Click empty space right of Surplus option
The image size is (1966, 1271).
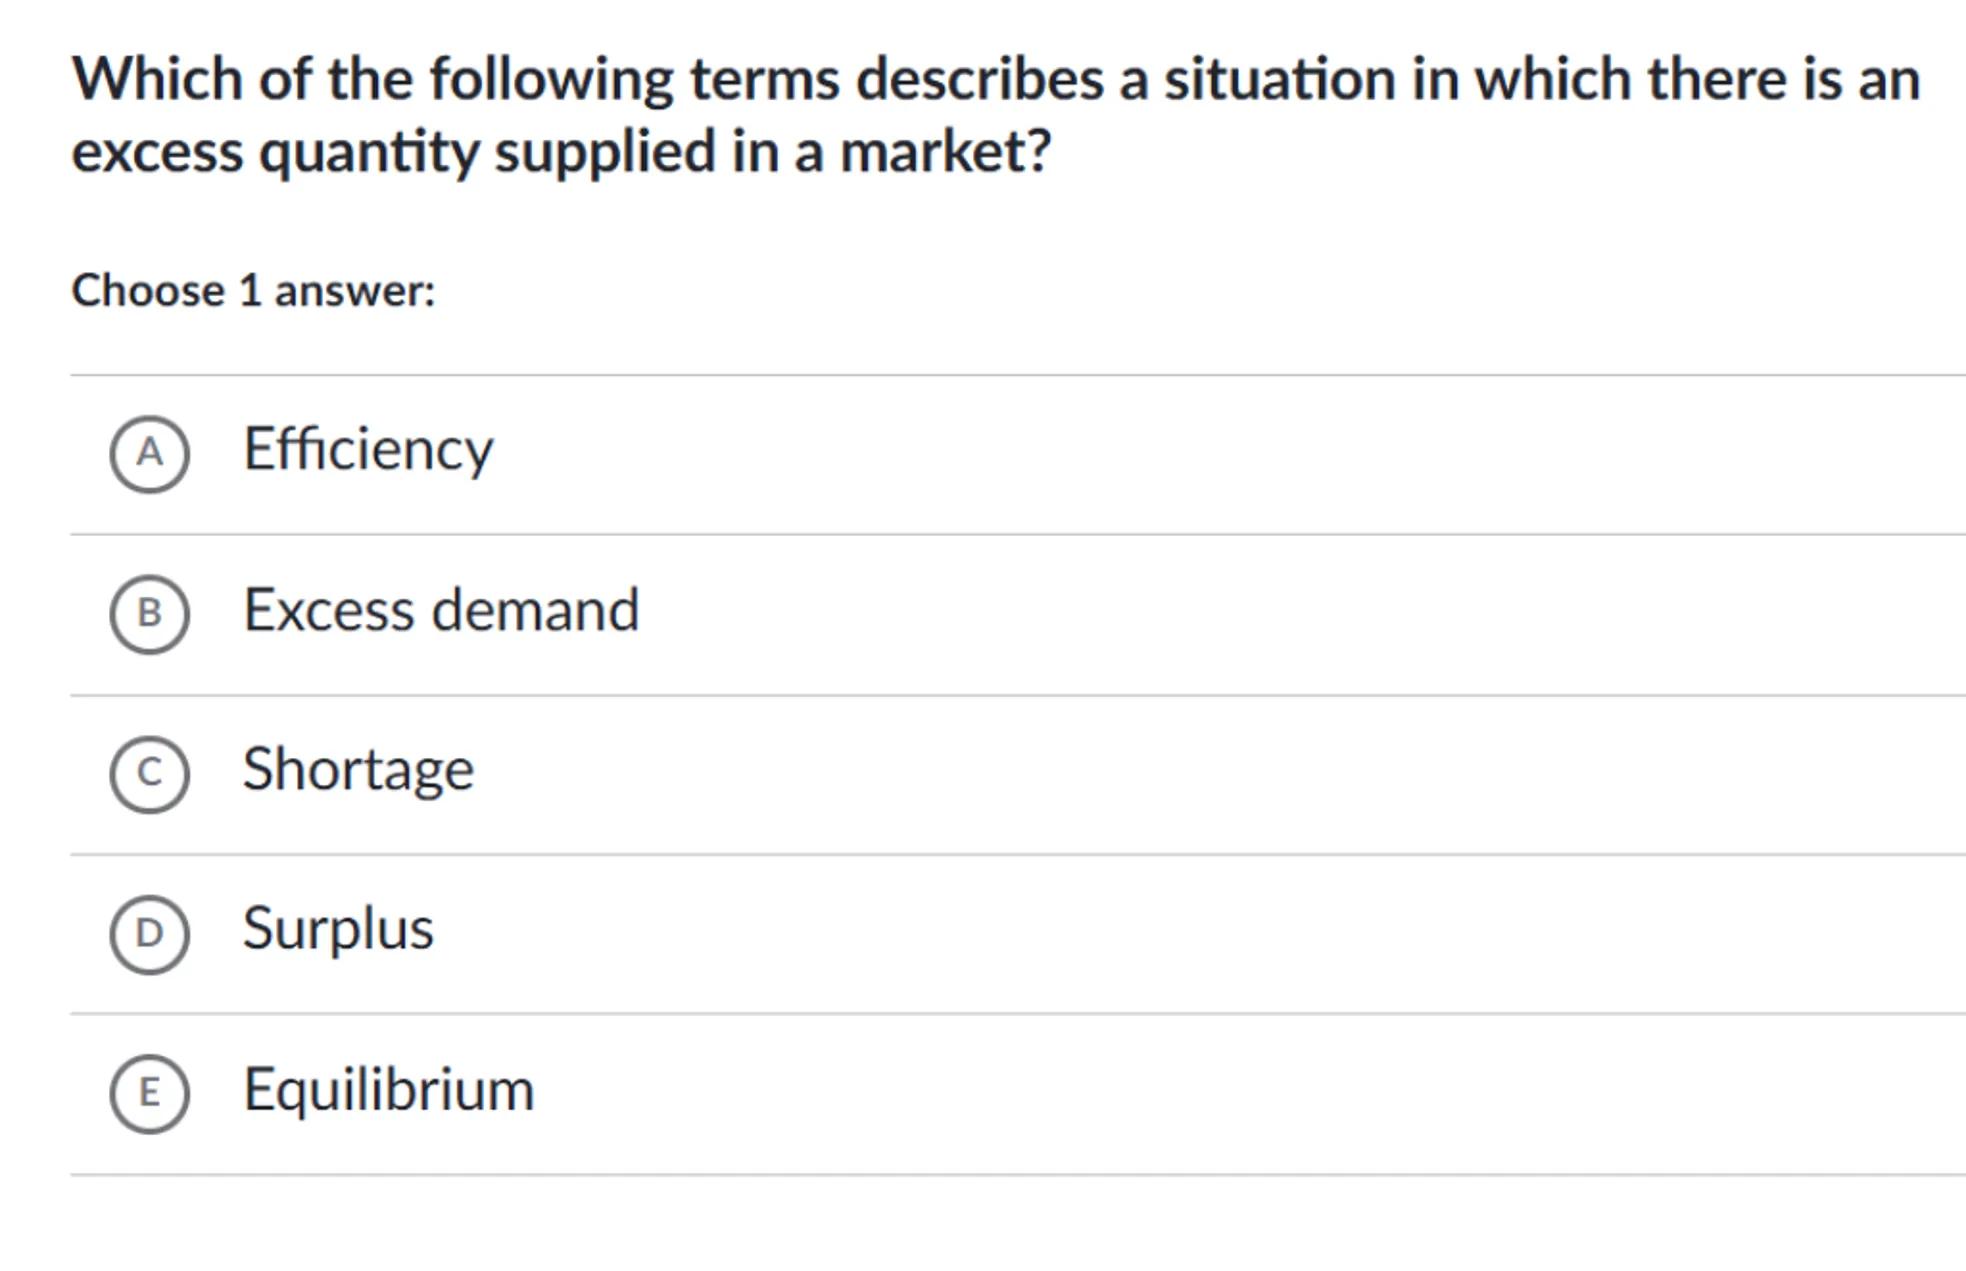click(x=1200, y=934)
